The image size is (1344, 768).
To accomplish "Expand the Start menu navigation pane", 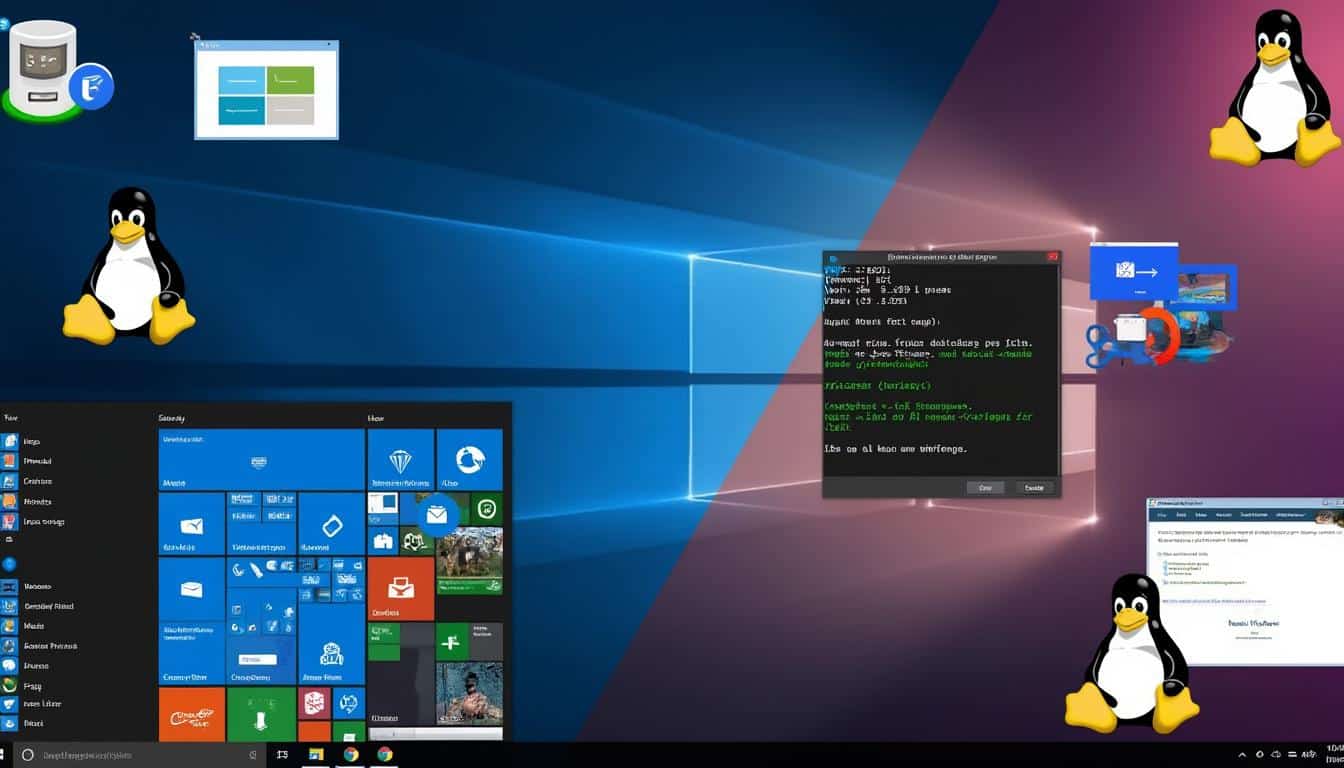I will click(8, 418).
